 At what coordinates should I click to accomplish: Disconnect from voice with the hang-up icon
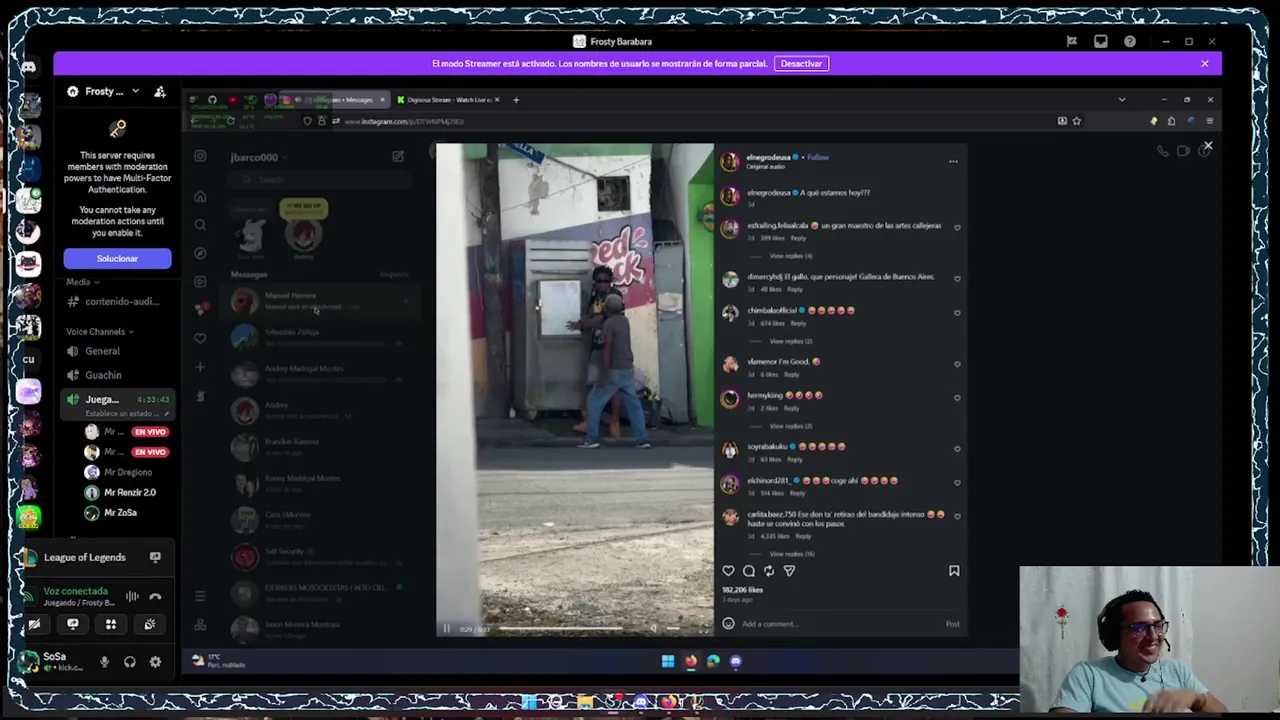pos(155,596)
